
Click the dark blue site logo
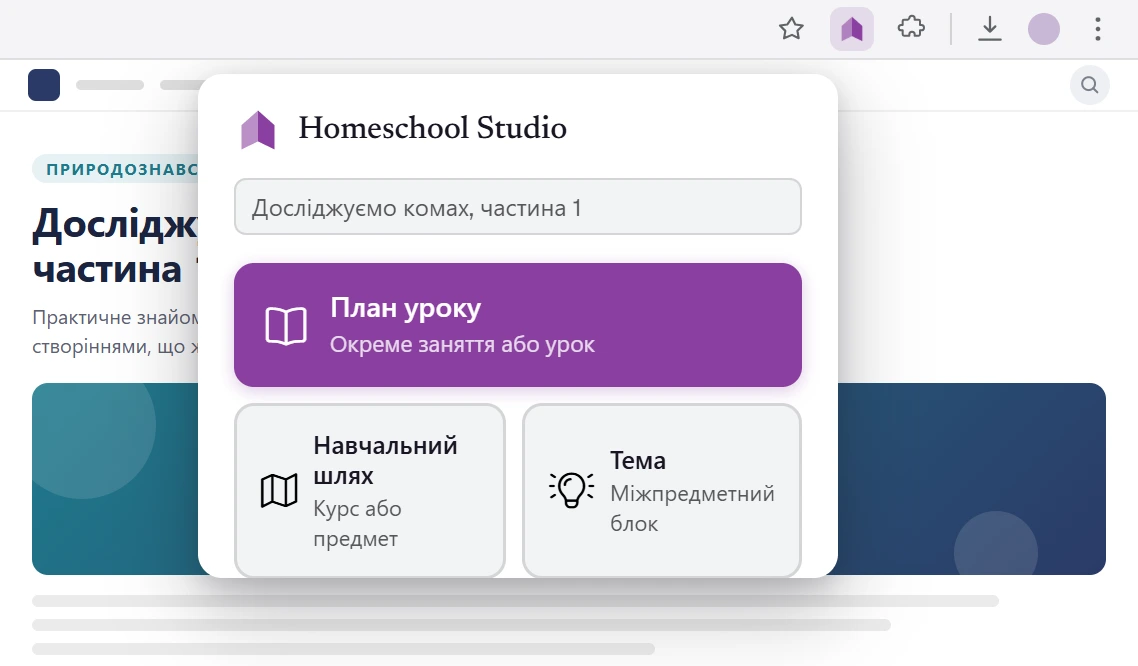tap(44, 85)
